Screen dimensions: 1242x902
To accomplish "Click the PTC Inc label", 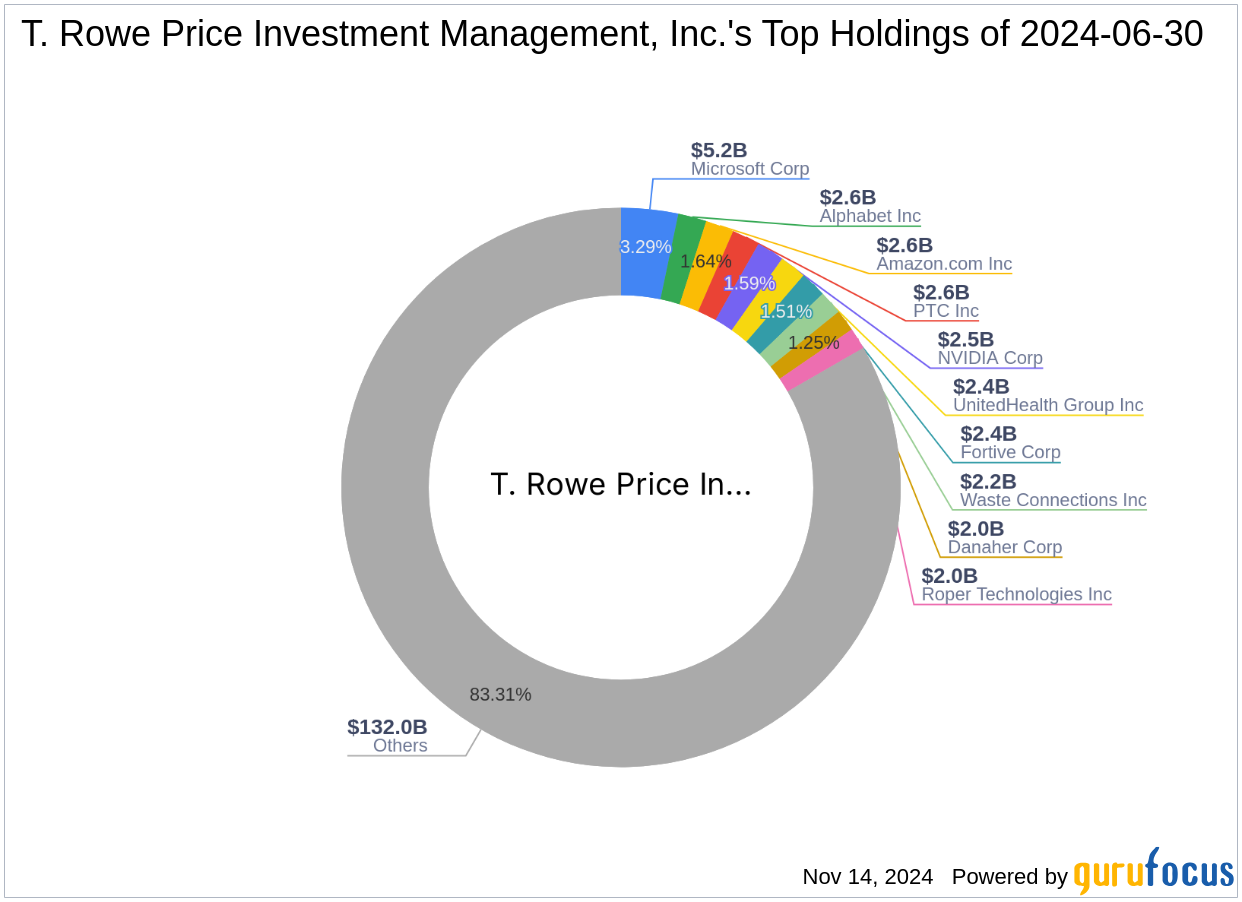I will click(x=946, y=311).
